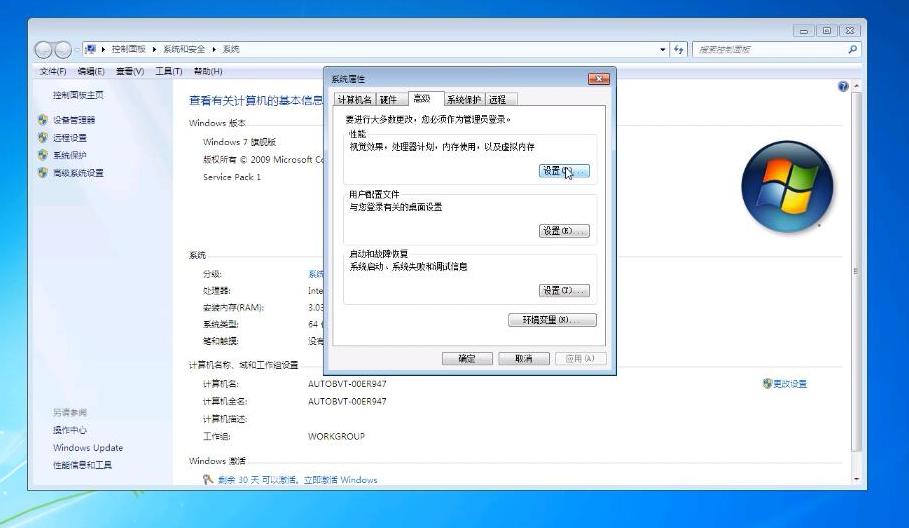909x528 pixels.
Task: Click 设置 button in 性能 section
Action: [x=564, y=171]
